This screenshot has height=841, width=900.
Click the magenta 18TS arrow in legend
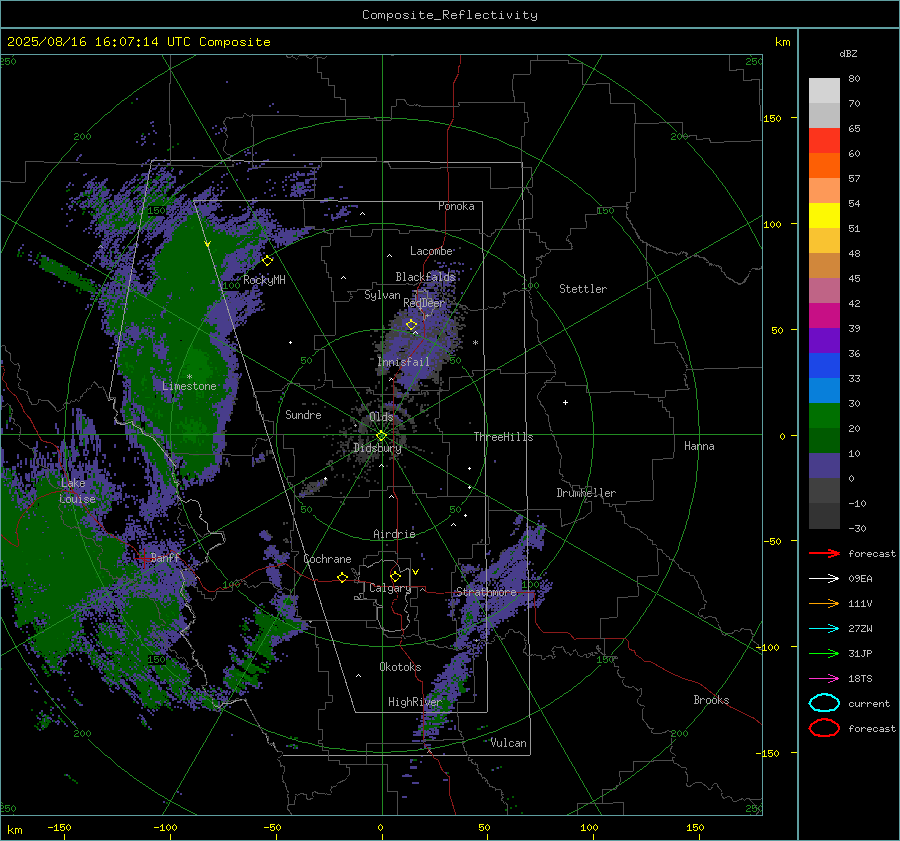(x=824, y=679)
